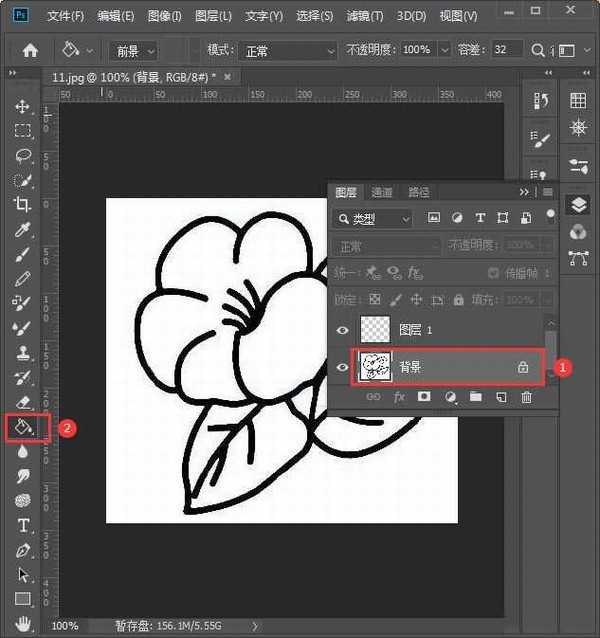Select the Move tool
600x638 pixels.
point(22,106)
